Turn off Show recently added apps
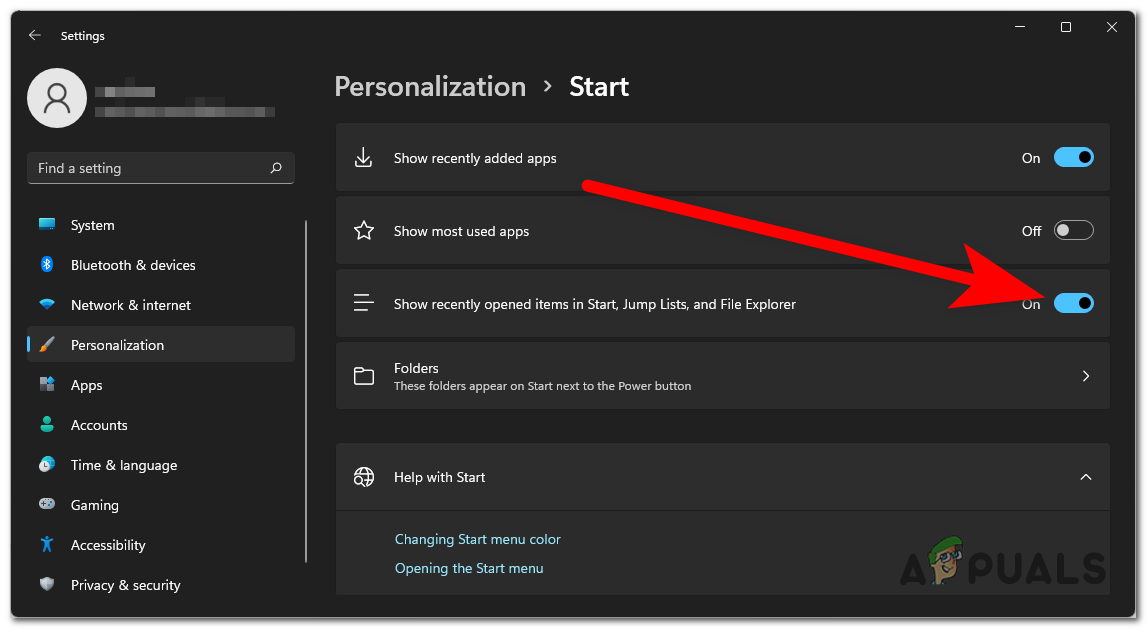 coord(1073,158)
